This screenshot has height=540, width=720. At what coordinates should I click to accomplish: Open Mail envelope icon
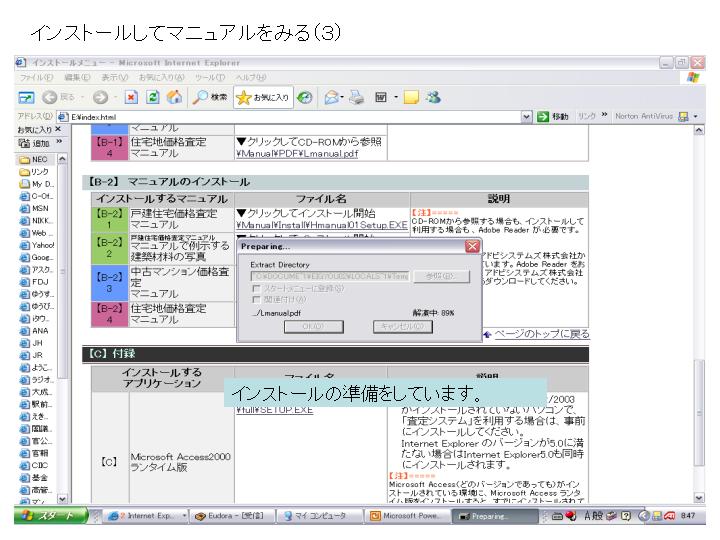(x=331, y=97)
